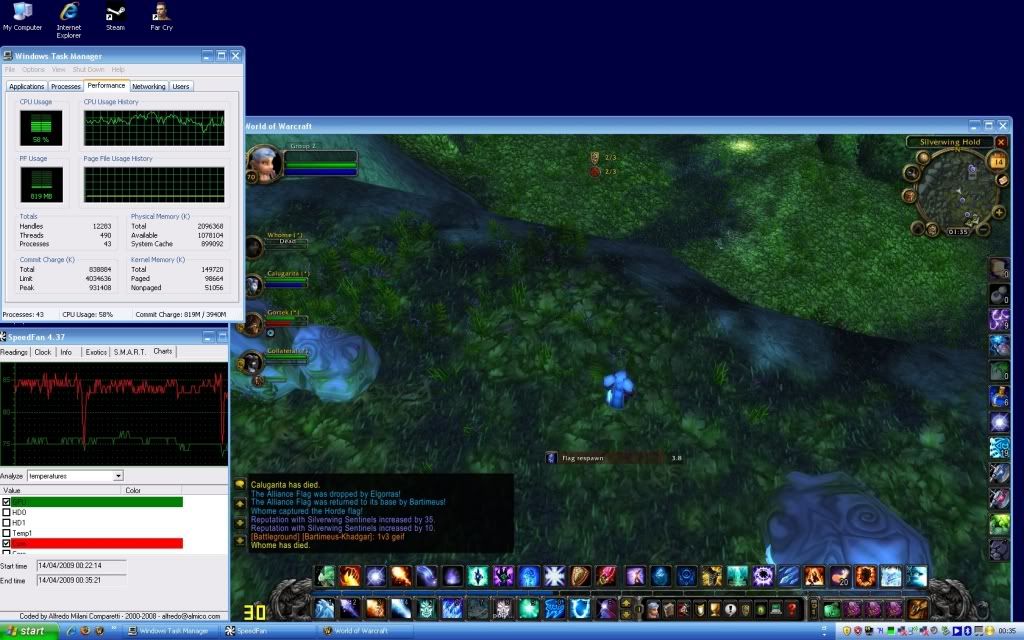Viewport: 1024px width, 640px height.
Task: Switch to the Networking tab
Action: [149, 86]
